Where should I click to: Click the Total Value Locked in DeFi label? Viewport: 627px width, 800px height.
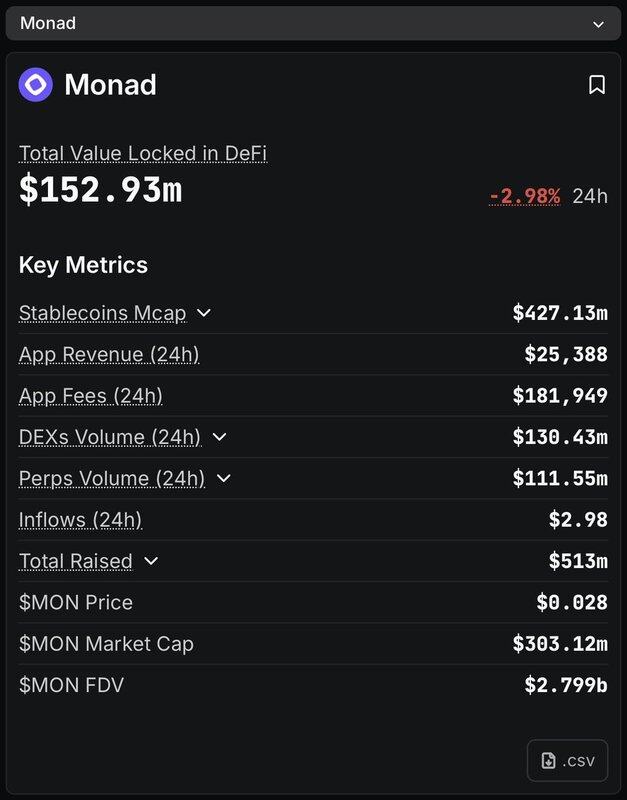[x=143, y=153]
